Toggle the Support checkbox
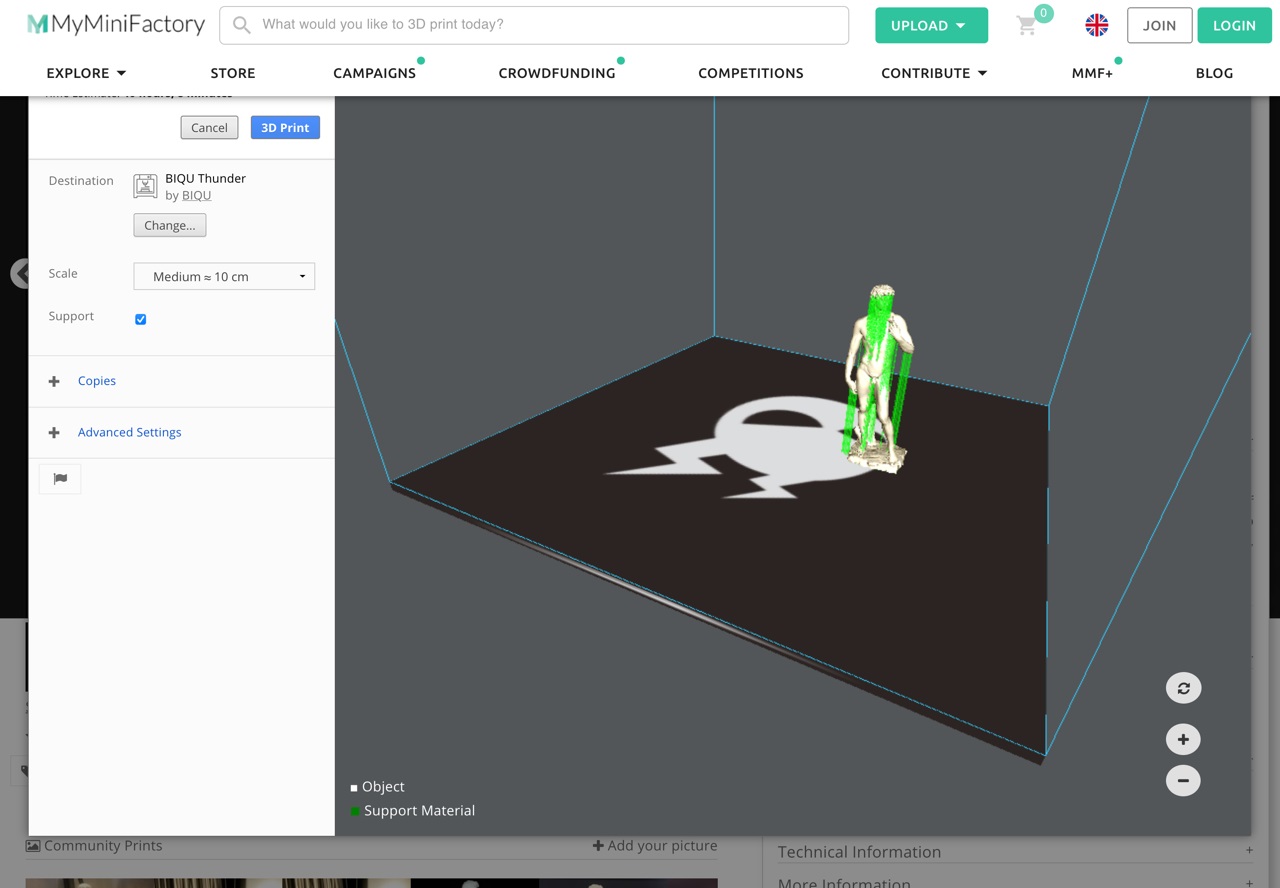1280x888 pixels. pos(140,319)
